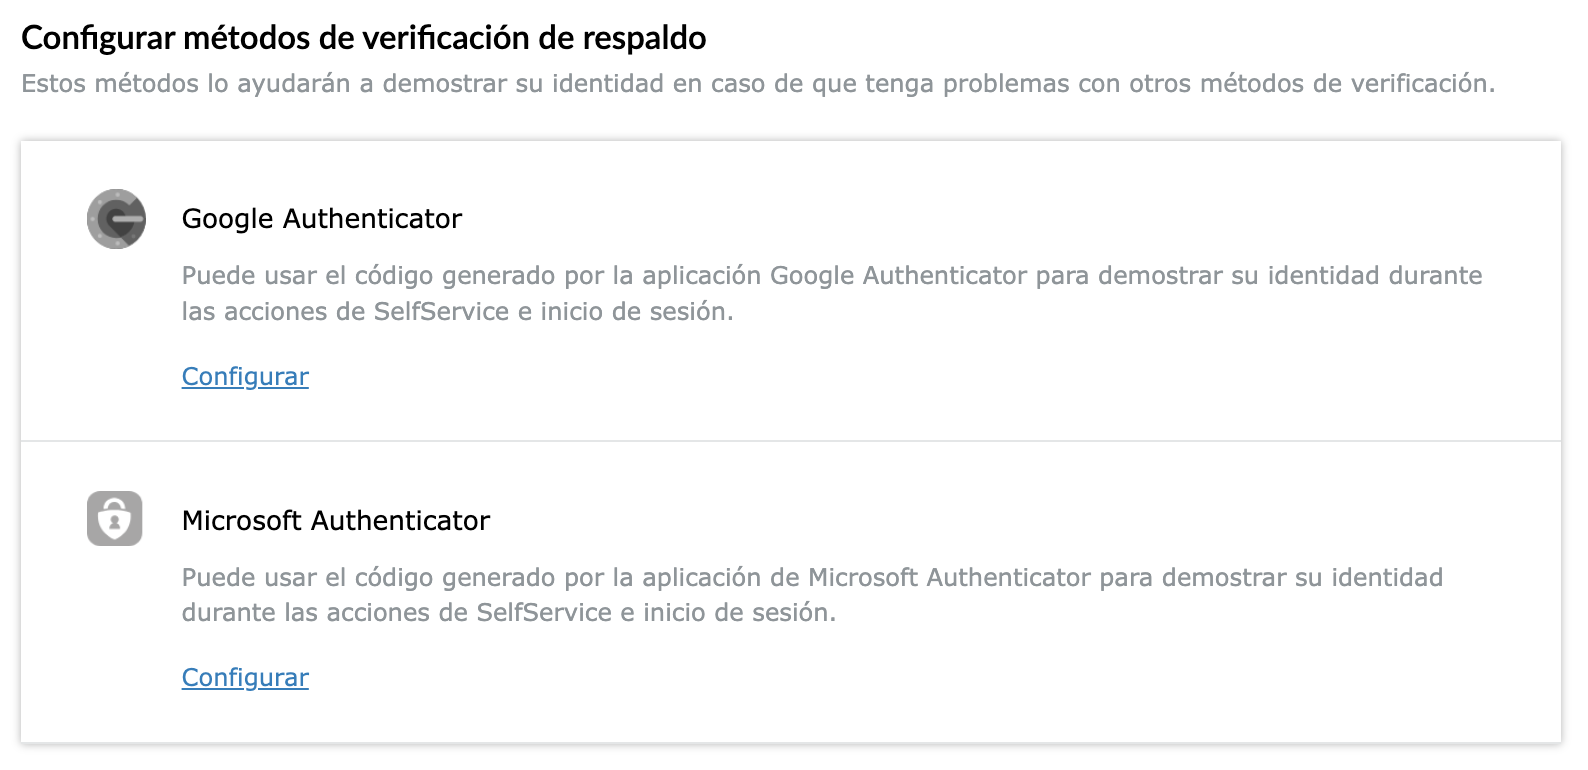Viewport: 1588px width, 770px height.
Task: Click the word 'SelfService' in Microsoft Authenticator description
Action: 543,613
